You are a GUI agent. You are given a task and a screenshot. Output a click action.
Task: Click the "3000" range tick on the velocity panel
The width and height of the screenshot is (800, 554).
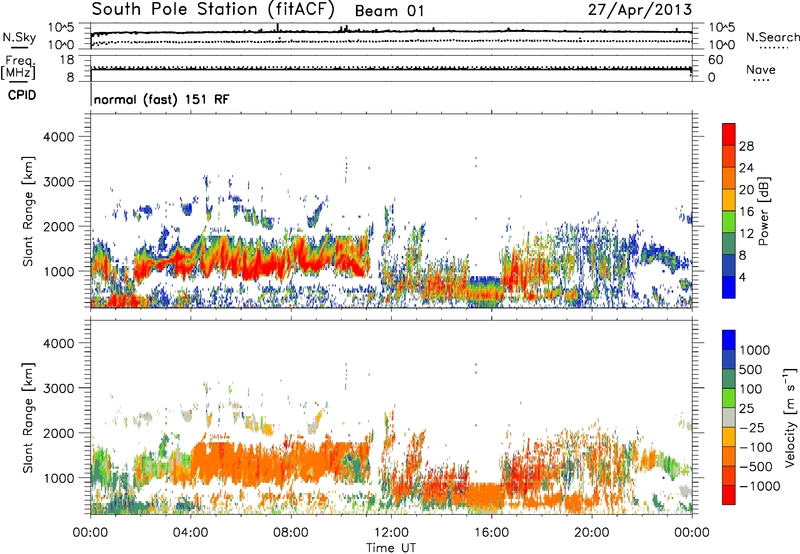coord(58,388)
